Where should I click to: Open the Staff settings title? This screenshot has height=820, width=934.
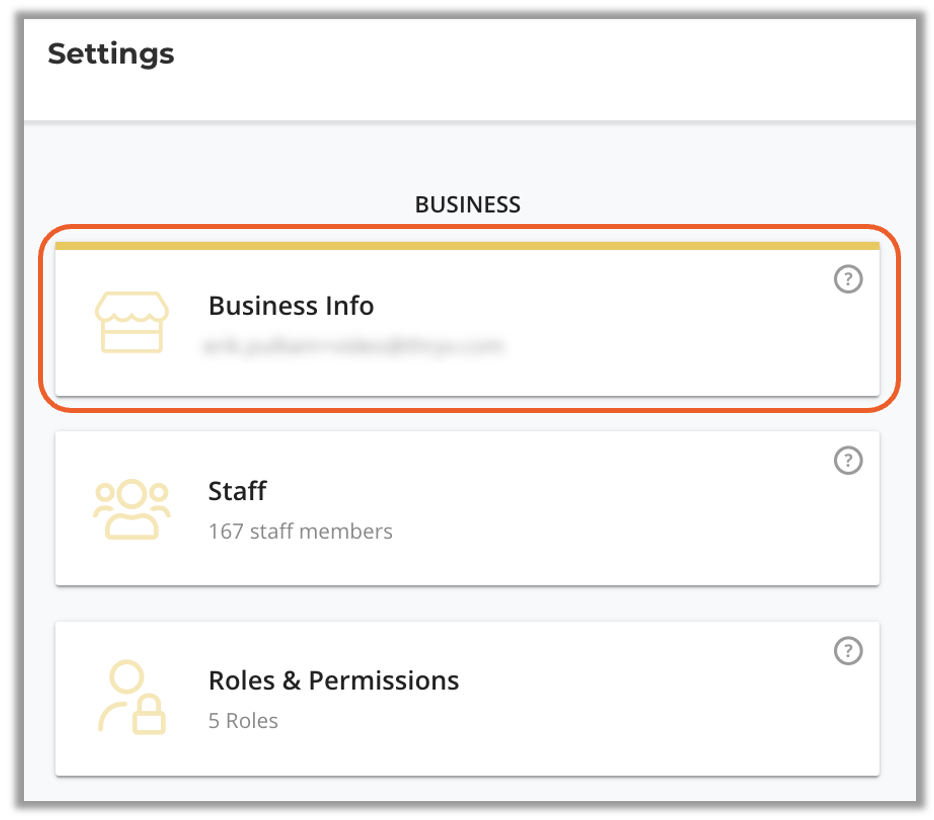pyautogui.click(x=237, y=491)
